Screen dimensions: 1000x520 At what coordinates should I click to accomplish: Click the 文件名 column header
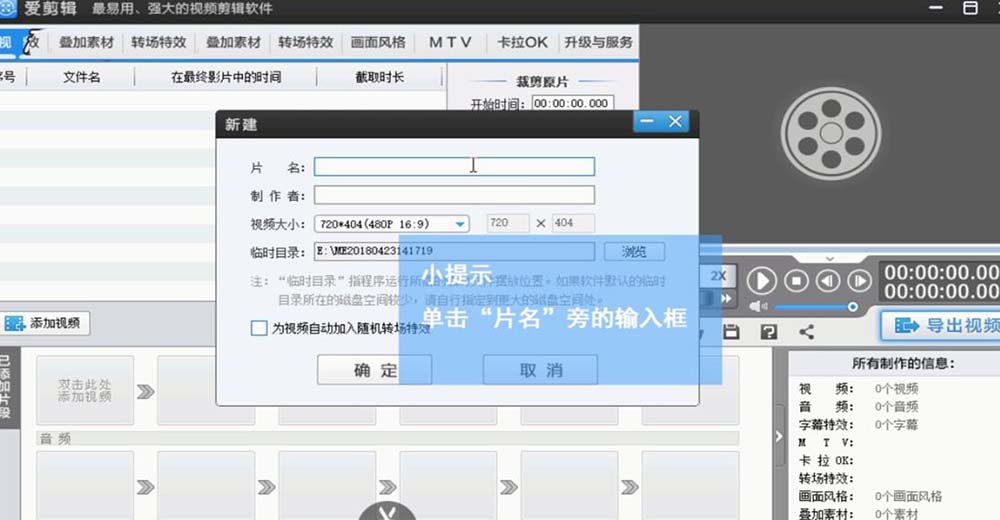[81, 77]
